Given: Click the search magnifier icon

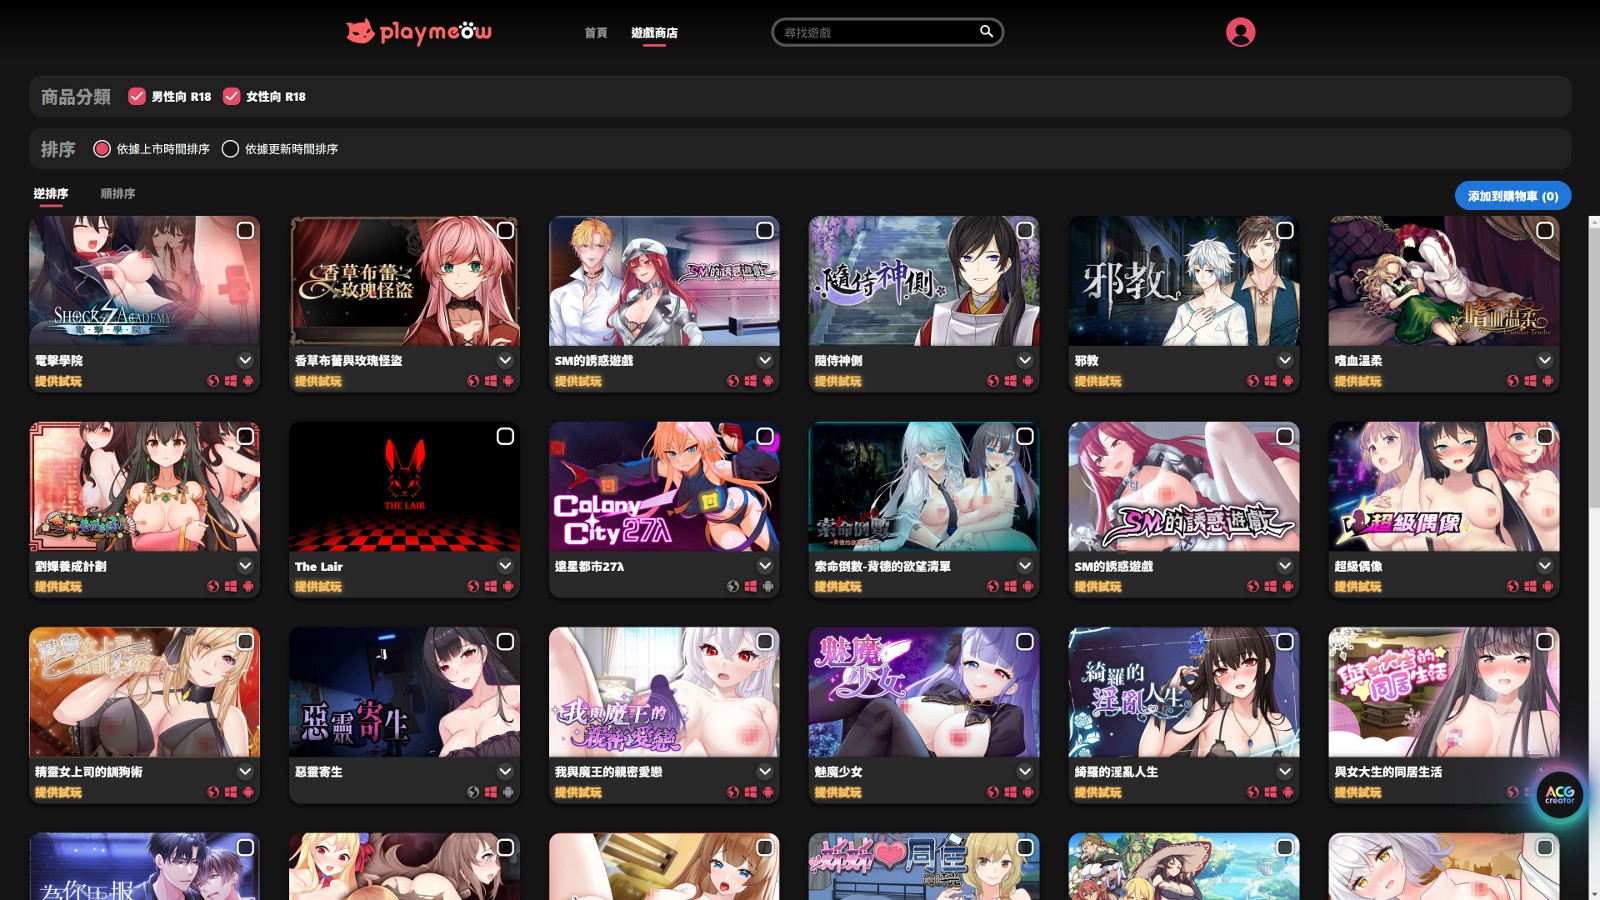Looking at the screenshot, I should pyautogui.click(x=986, y=32).
